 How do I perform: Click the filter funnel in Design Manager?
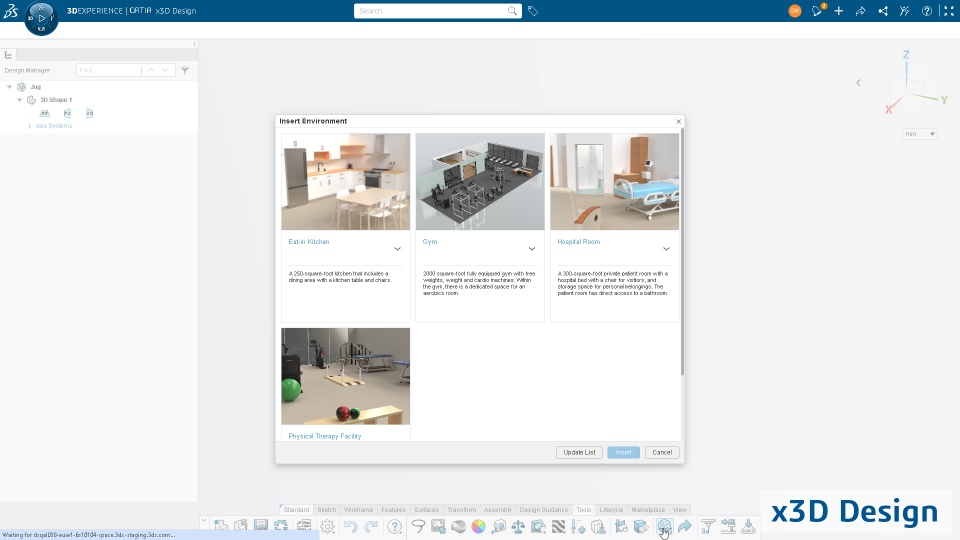click(185, 70)
